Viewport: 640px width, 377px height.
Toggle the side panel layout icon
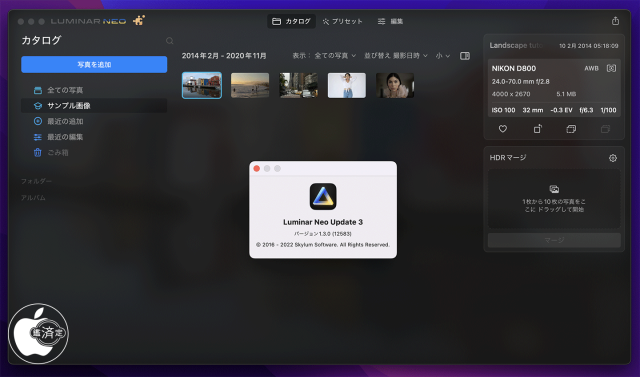pos(464,56)
